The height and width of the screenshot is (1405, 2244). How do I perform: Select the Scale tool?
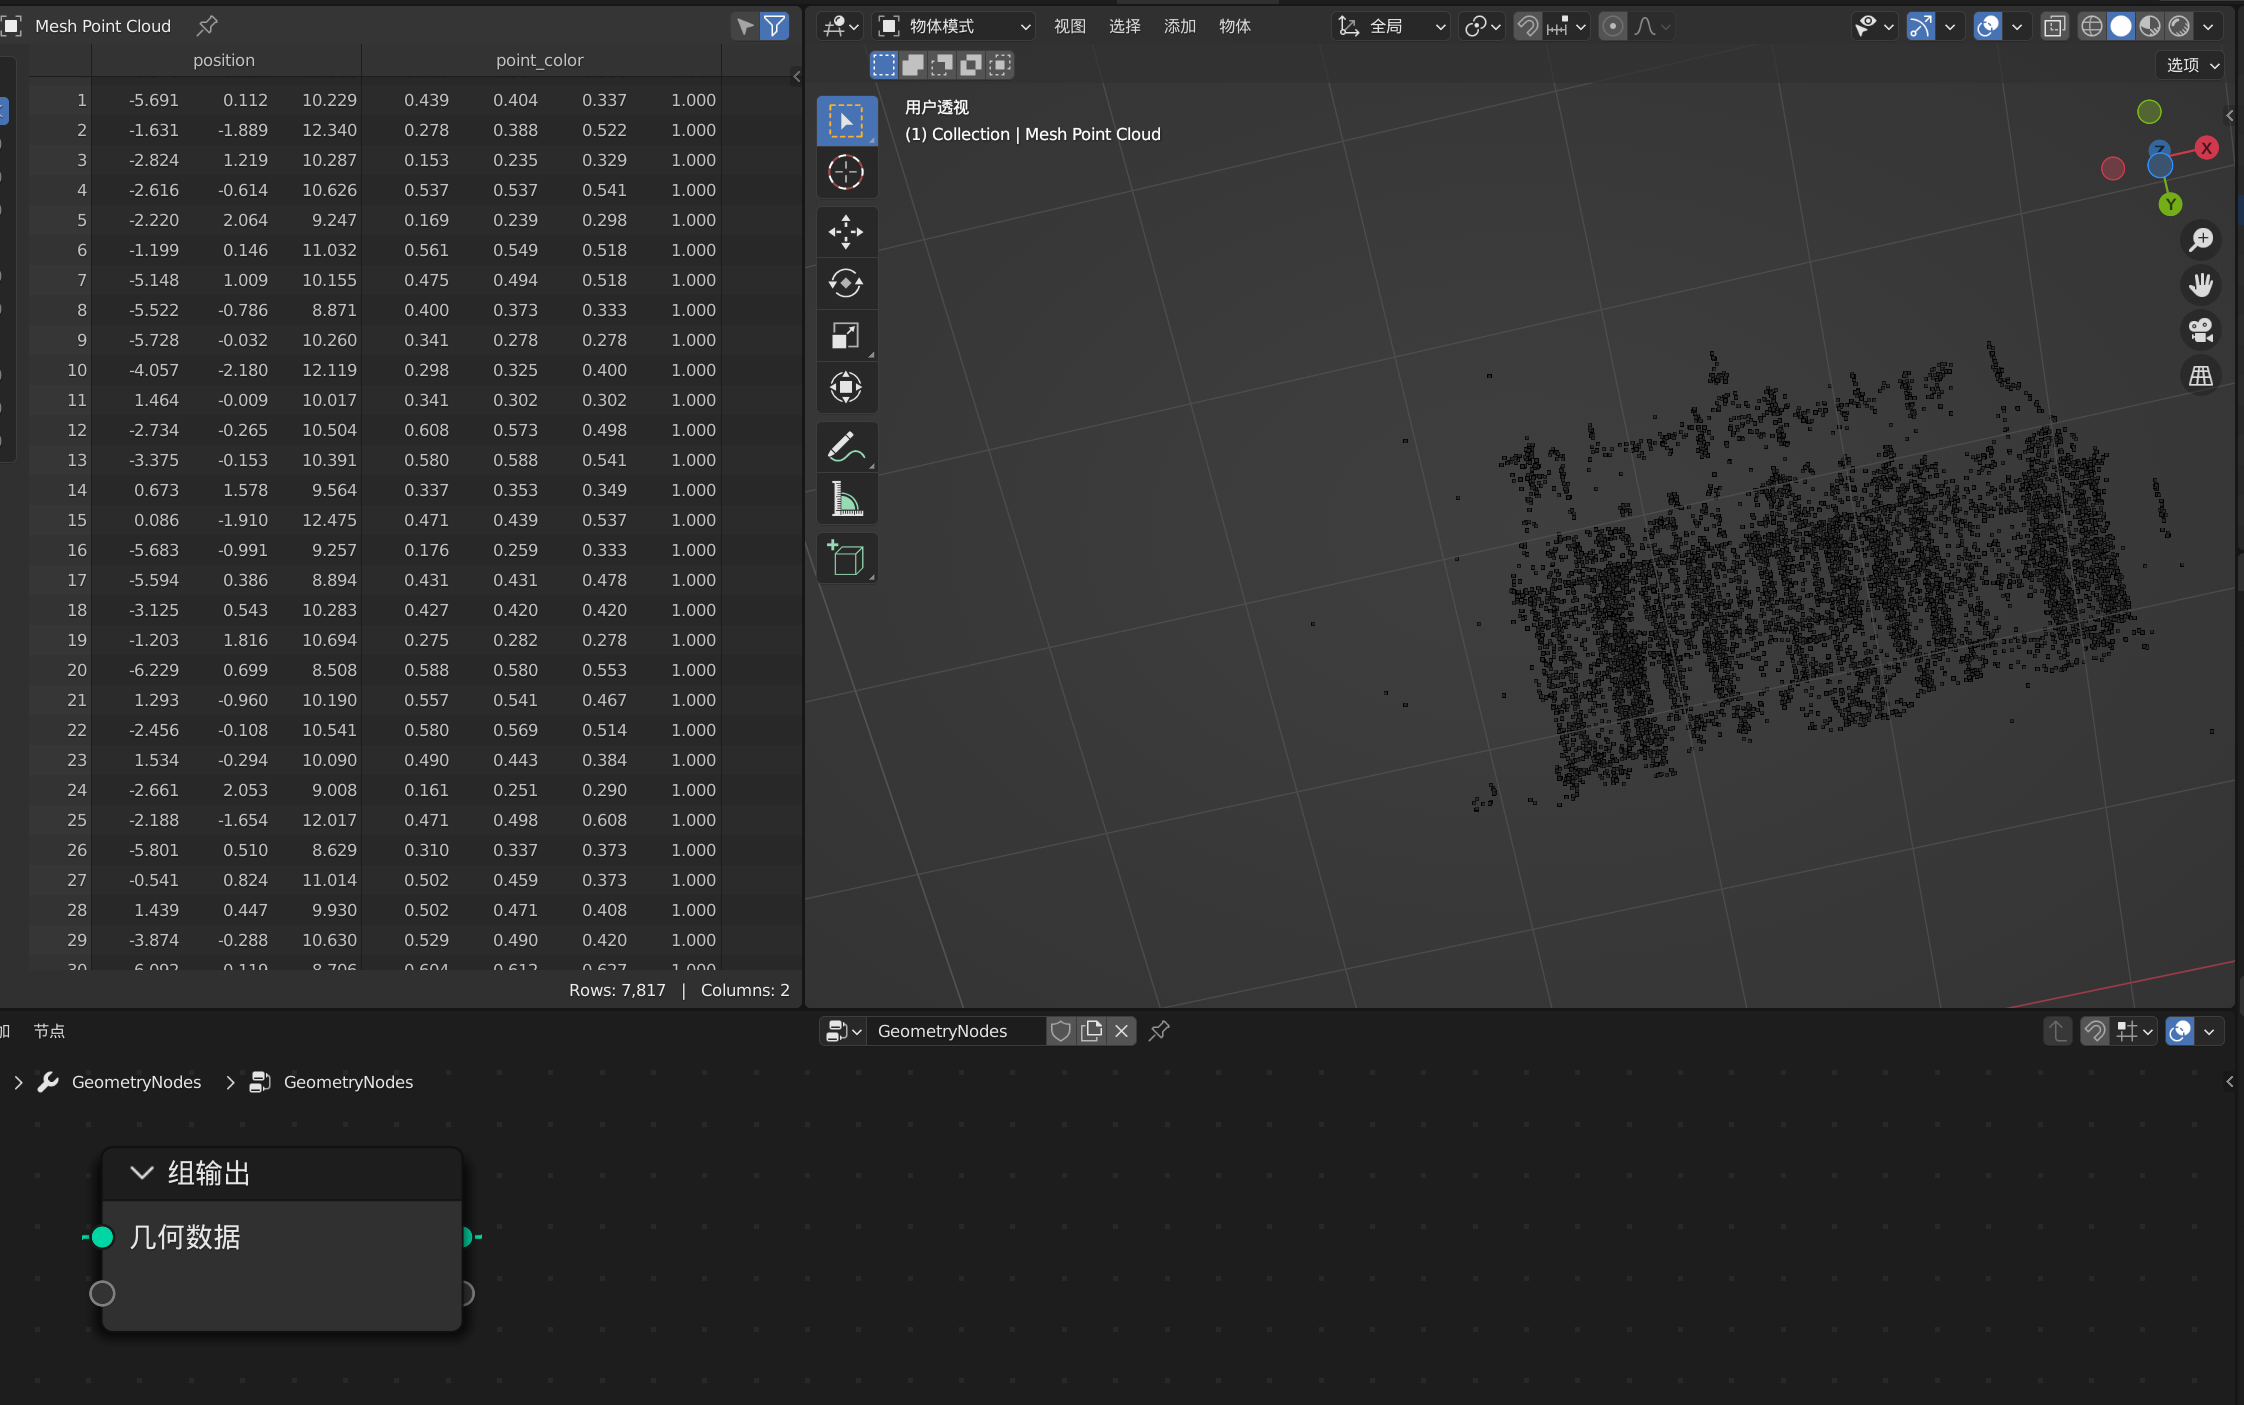845,335
